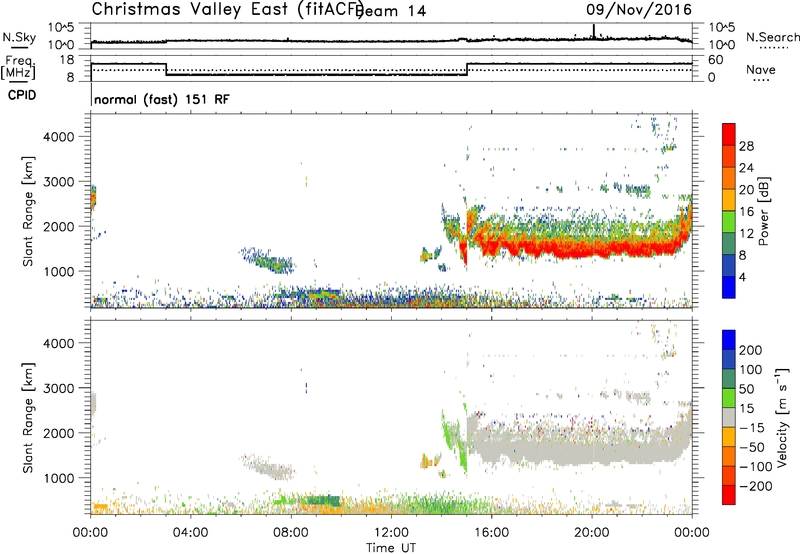
Task: Click the '60' tick on the frequency panel's right axis
Action: (x=716, y=60)
